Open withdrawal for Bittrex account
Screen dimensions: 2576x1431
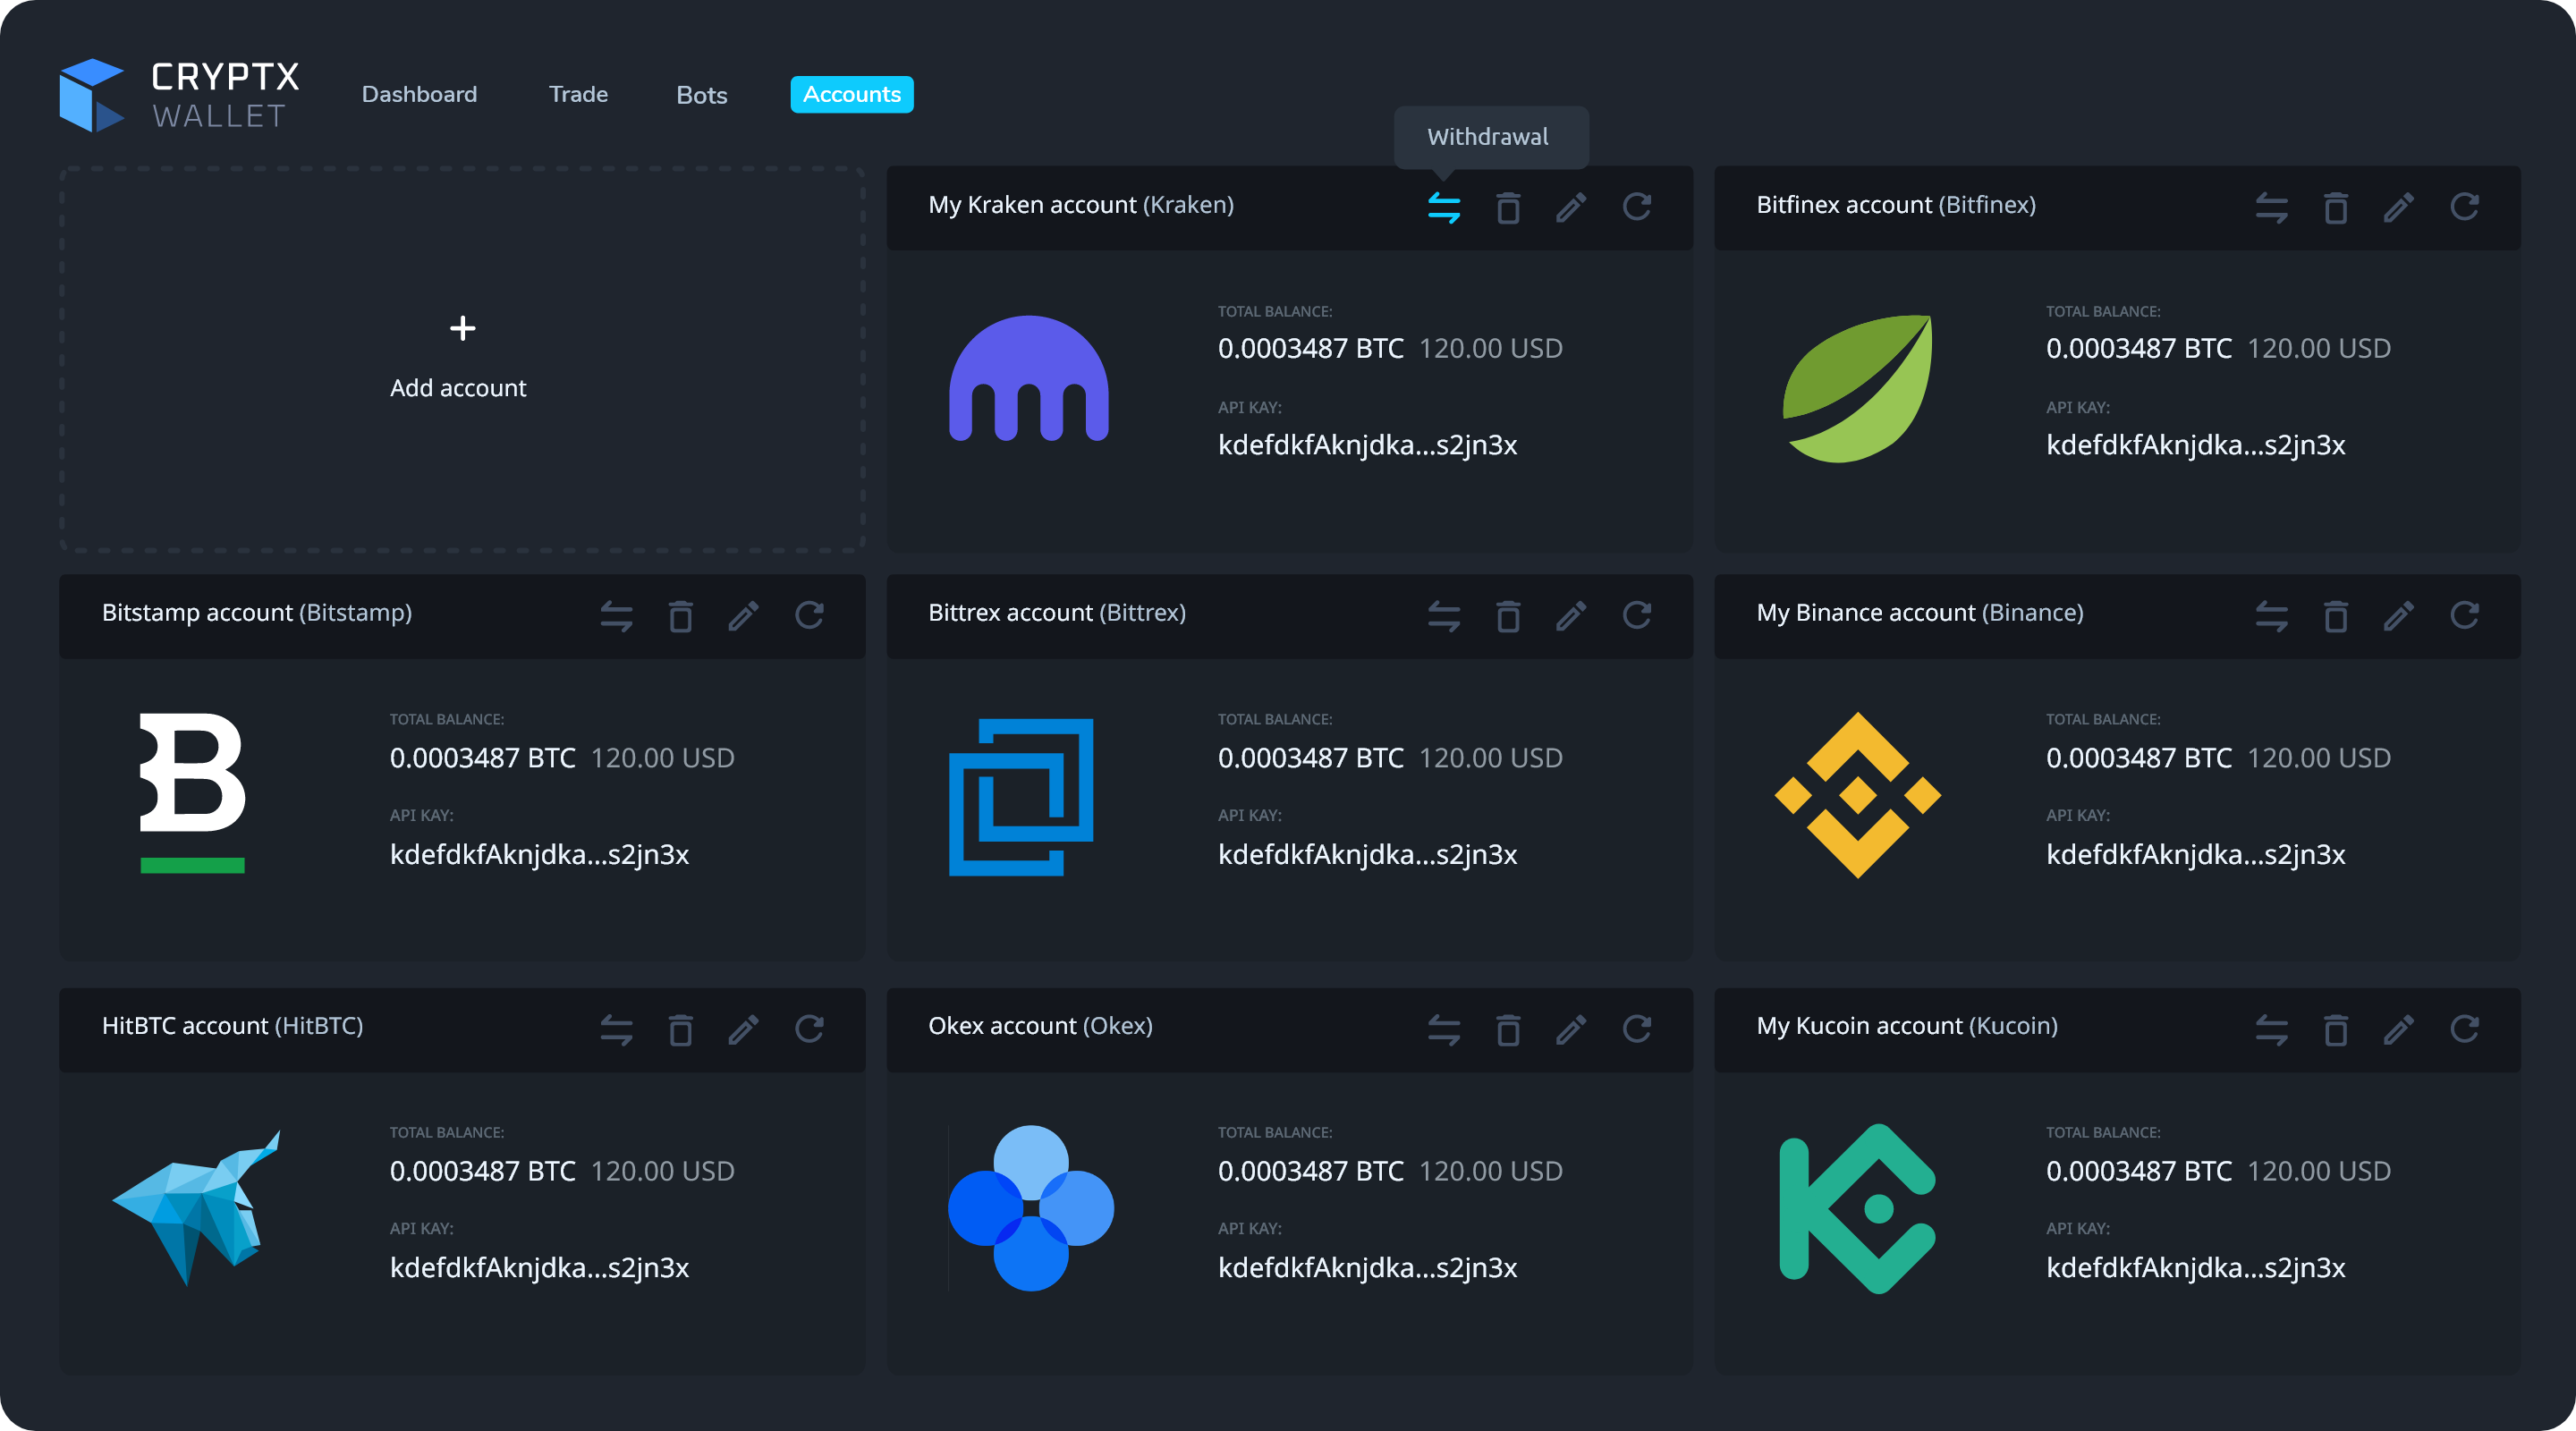click(x=1443, y=615)
